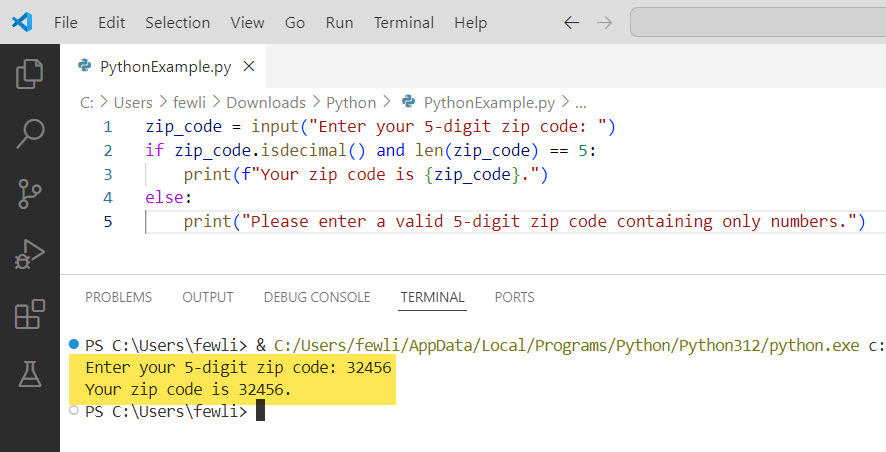Click the input function call on line 1

[275, 127]
